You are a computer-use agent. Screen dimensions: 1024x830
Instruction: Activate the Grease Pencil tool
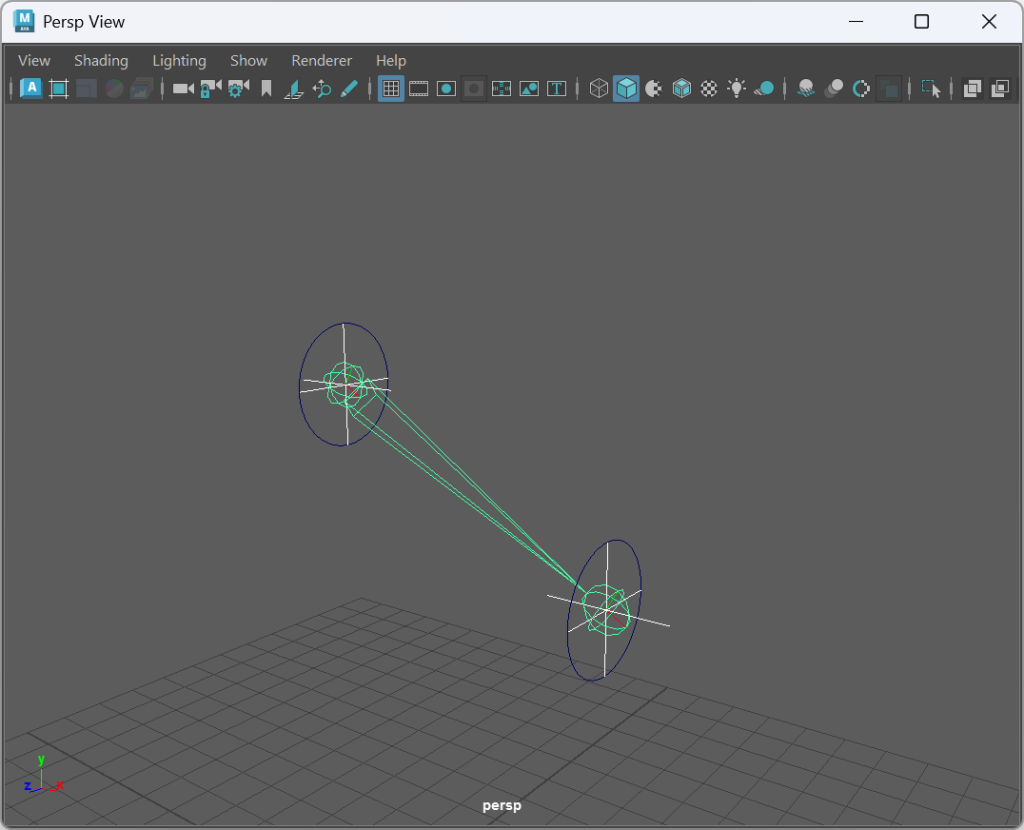coord(349,89)
